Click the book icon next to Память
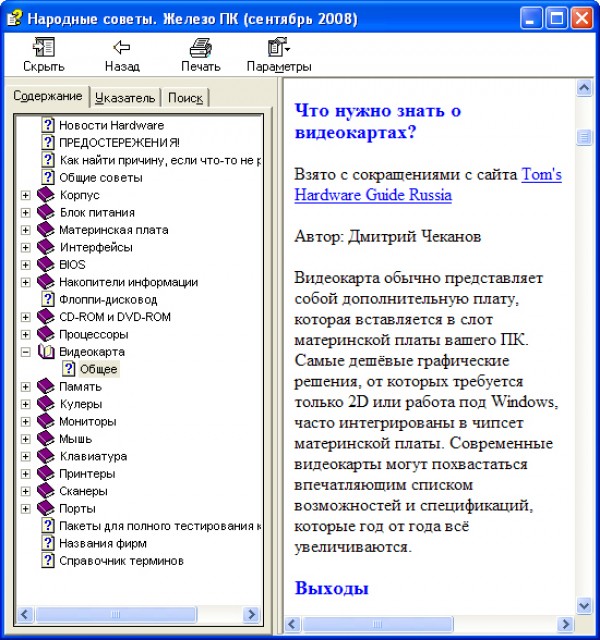 (46, 387)
